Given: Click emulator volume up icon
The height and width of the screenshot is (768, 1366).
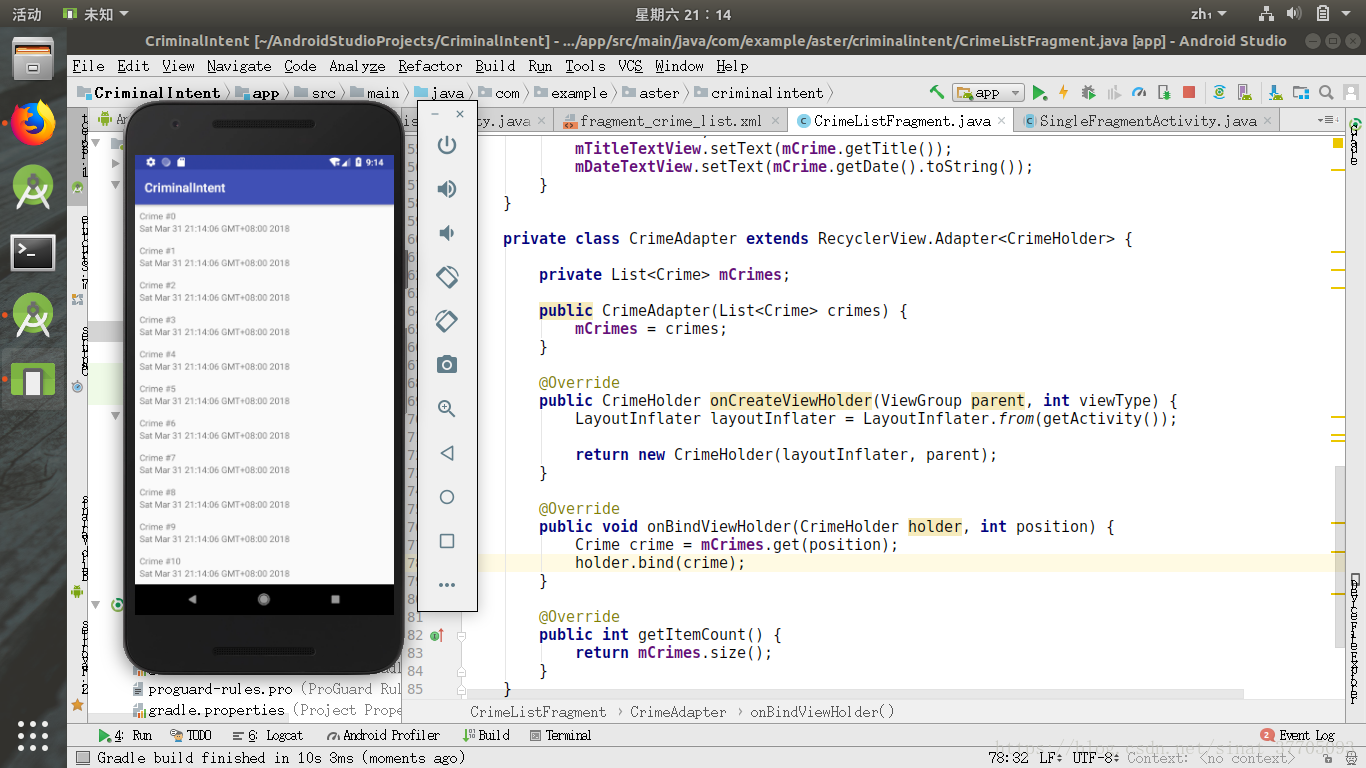Looking at the screenshot, I should 447,189.
